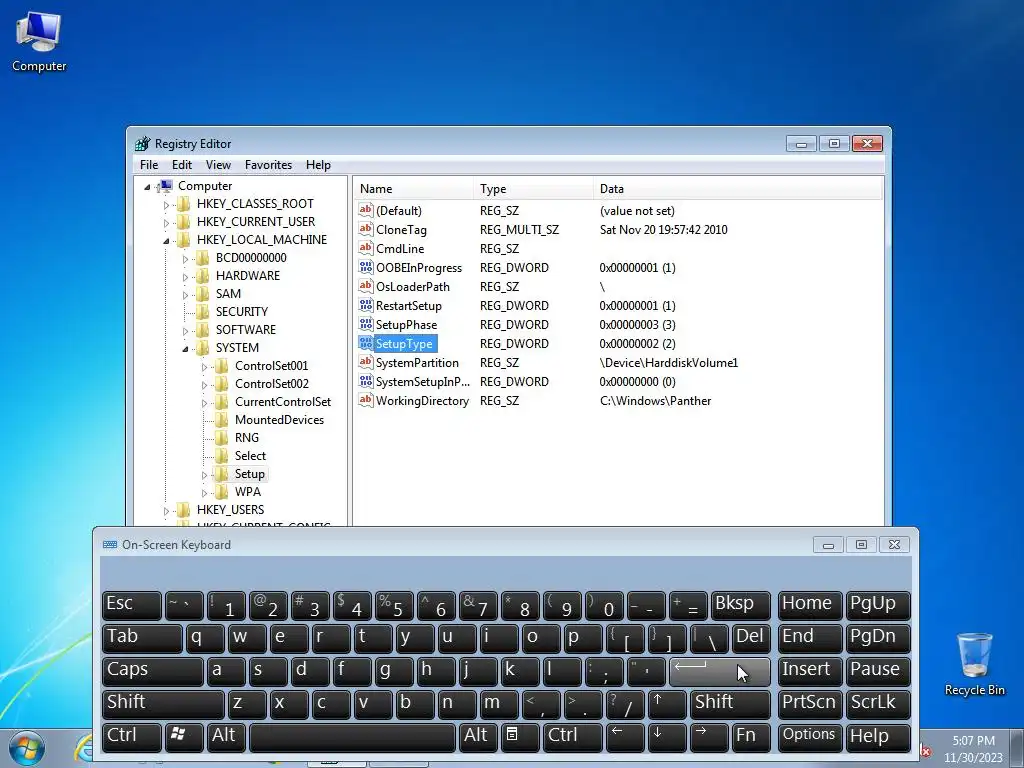
Task: Click the (Default) string value icon
Action: 366,210
